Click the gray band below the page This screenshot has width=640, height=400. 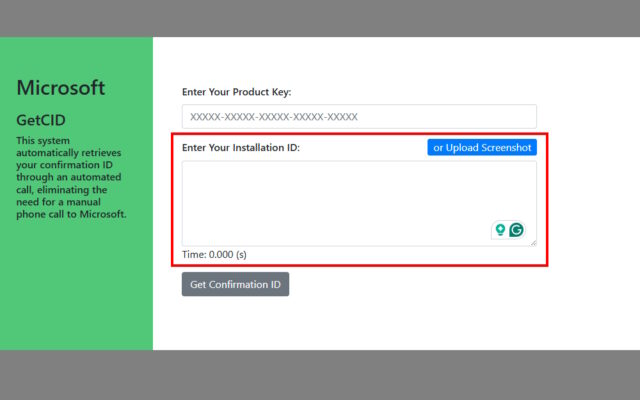point(320,376)
